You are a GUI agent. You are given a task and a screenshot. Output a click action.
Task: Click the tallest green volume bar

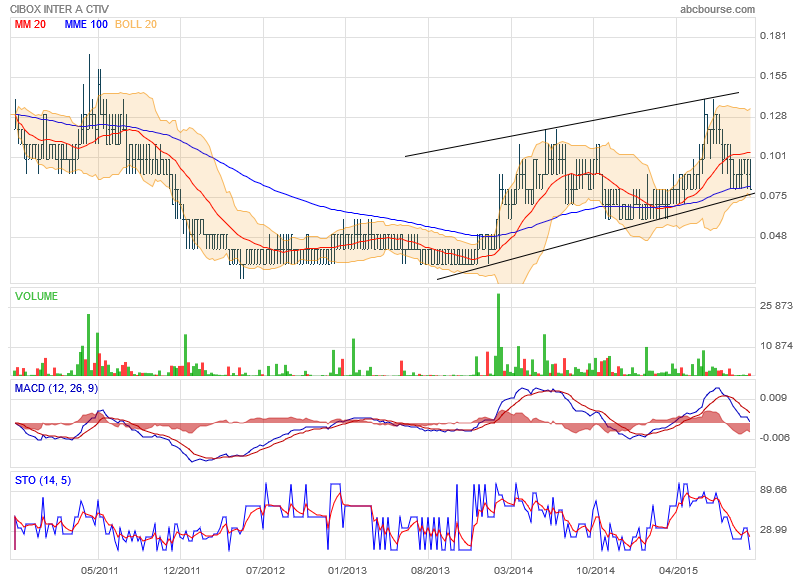(x=498, y=335)
